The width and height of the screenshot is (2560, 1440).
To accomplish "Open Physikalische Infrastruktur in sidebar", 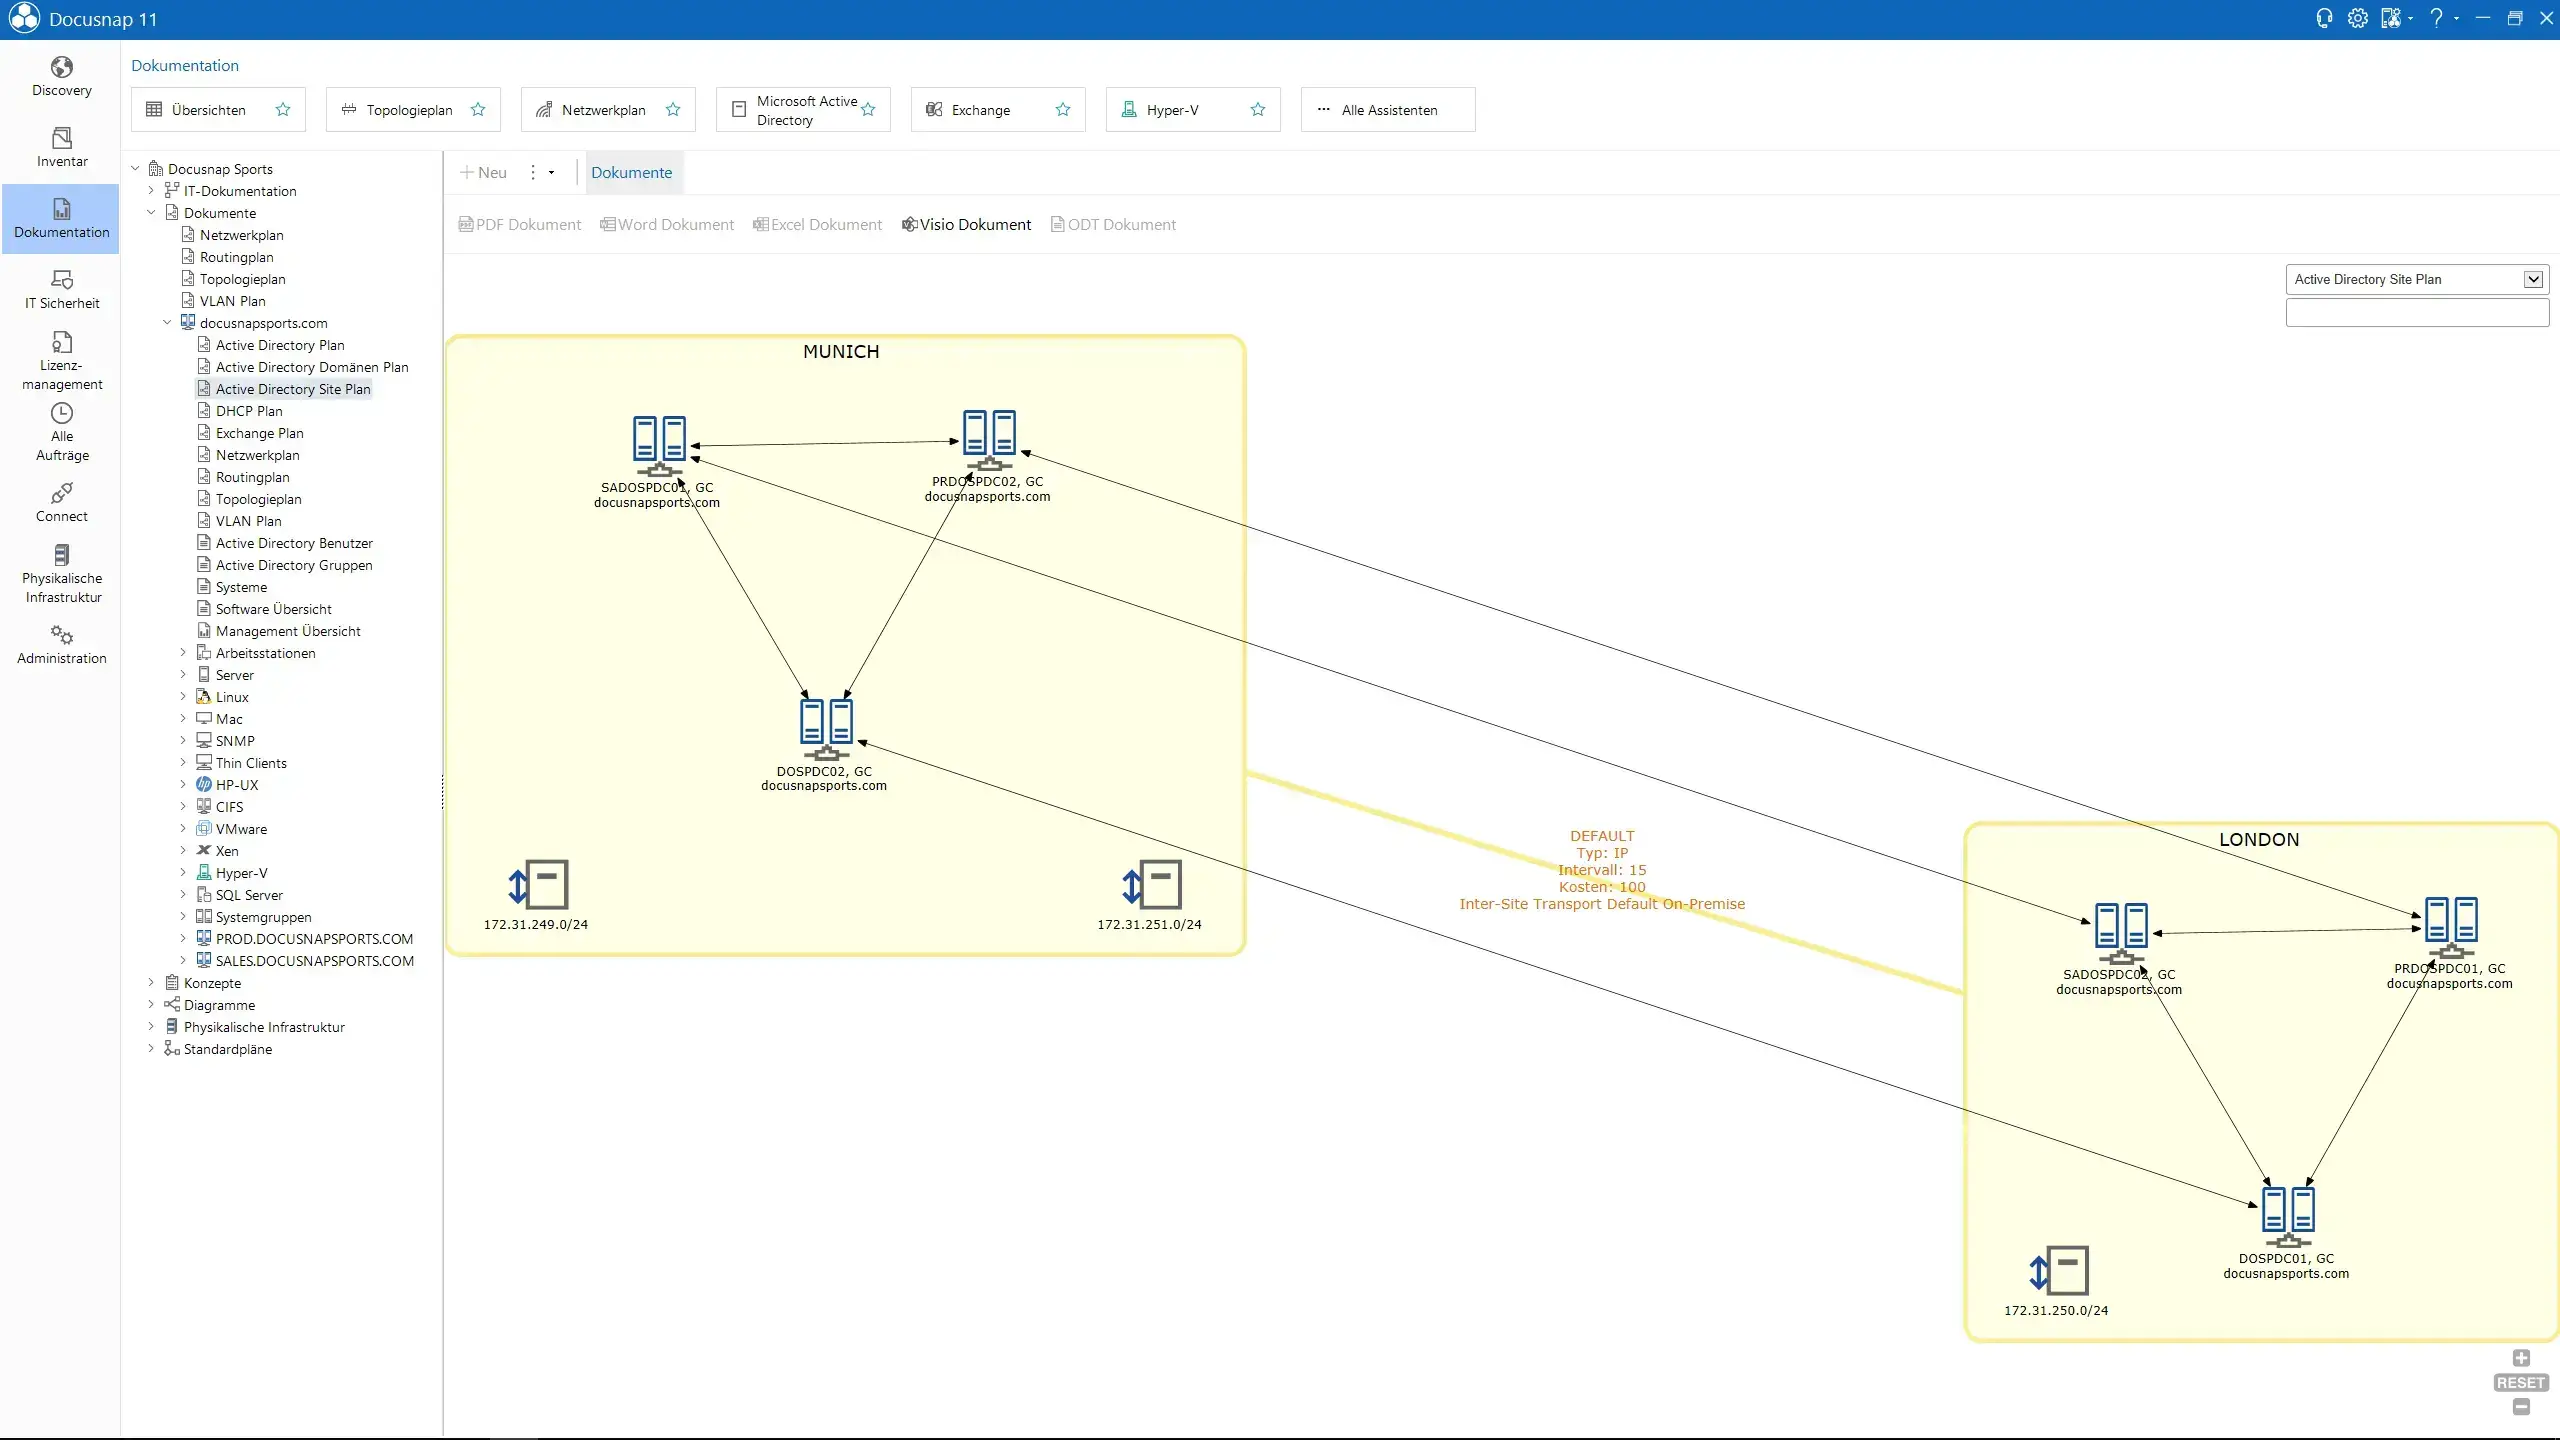I will (x=61, y=575).
